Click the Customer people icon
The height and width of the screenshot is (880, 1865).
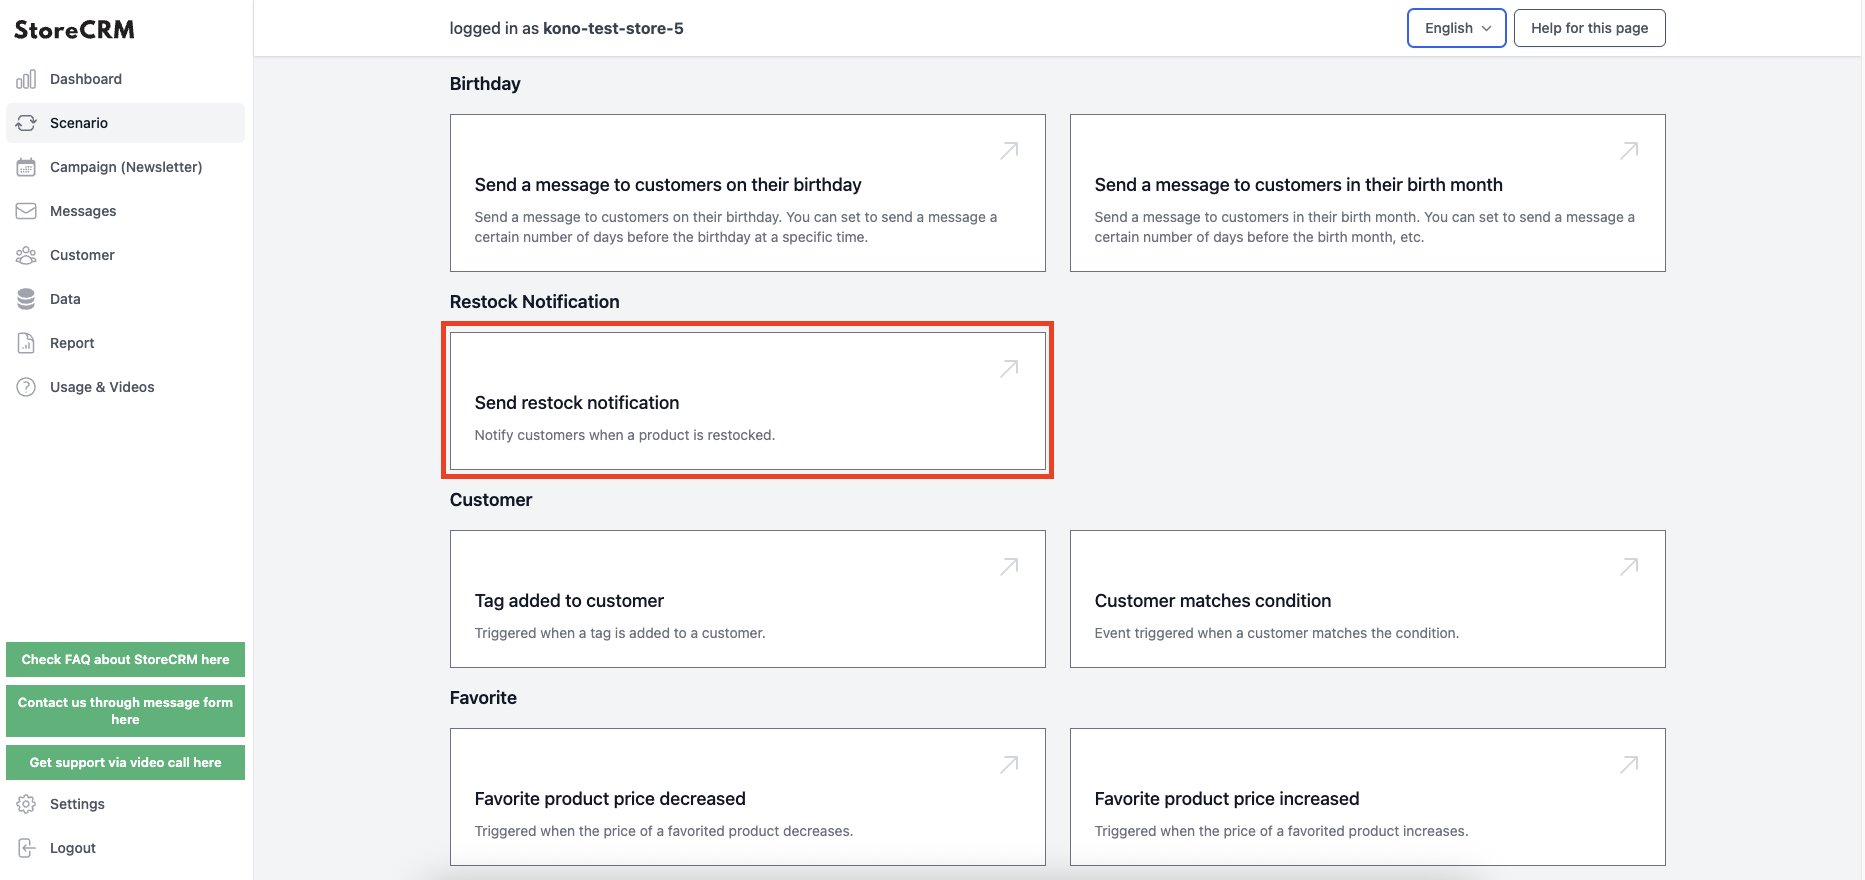click(26, 255)
